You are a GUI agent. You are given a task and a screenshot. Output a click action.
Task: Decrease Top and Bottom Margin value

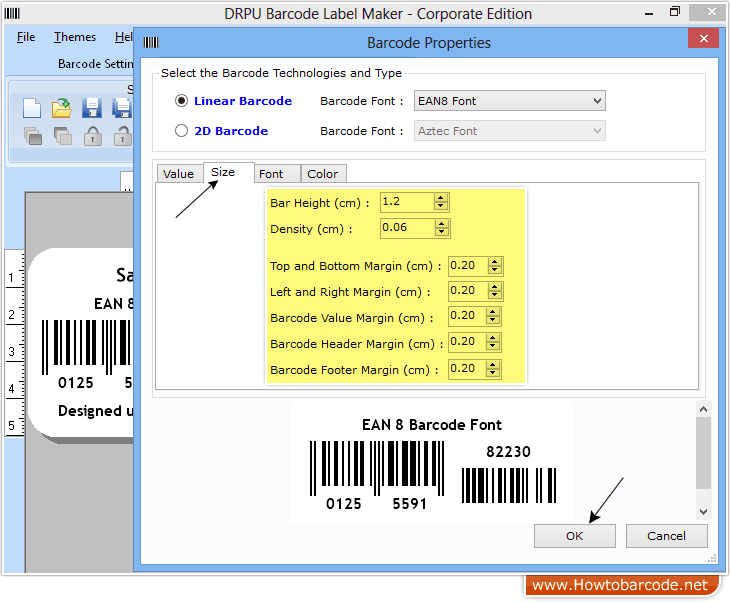(495, 271)
